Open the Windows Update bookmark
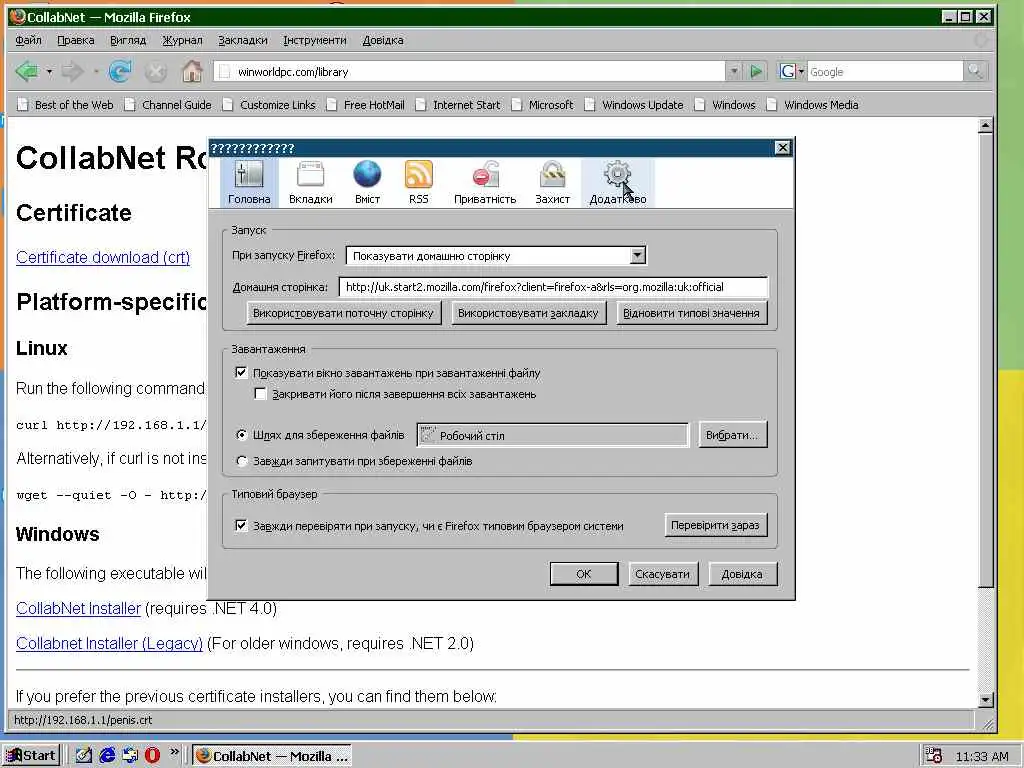Screen dimensions: 1024x768 tap(634, 104)
